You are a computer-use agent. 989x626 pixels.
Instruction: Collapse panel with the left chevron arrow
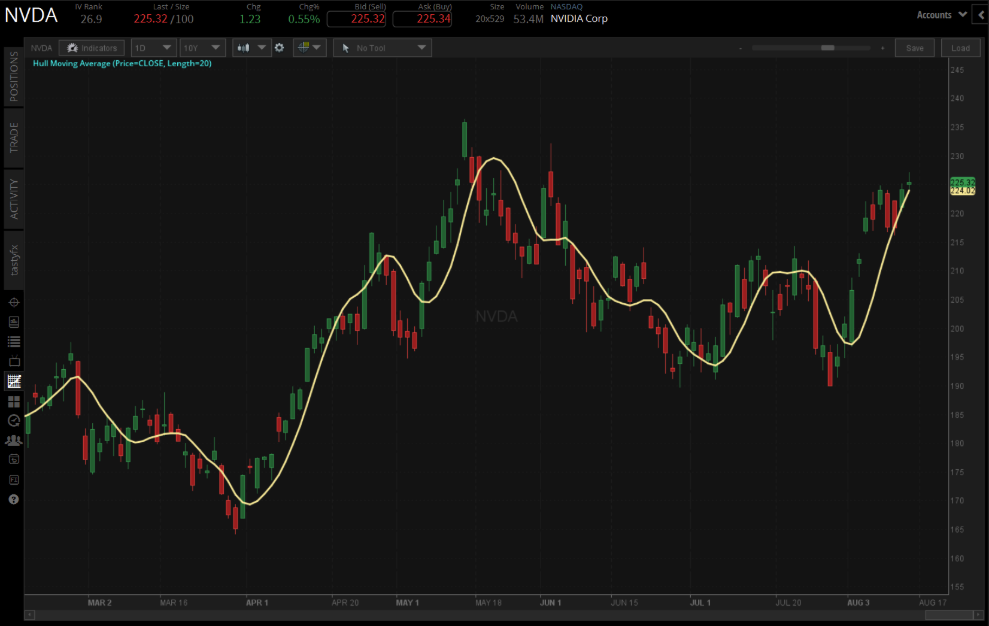coord(981,15)
